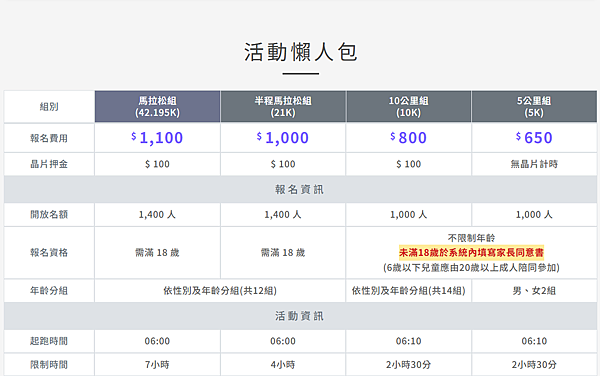Select the 10公里組 (10K) column header
The image size is (600, 376).
[x=408, y=107]
